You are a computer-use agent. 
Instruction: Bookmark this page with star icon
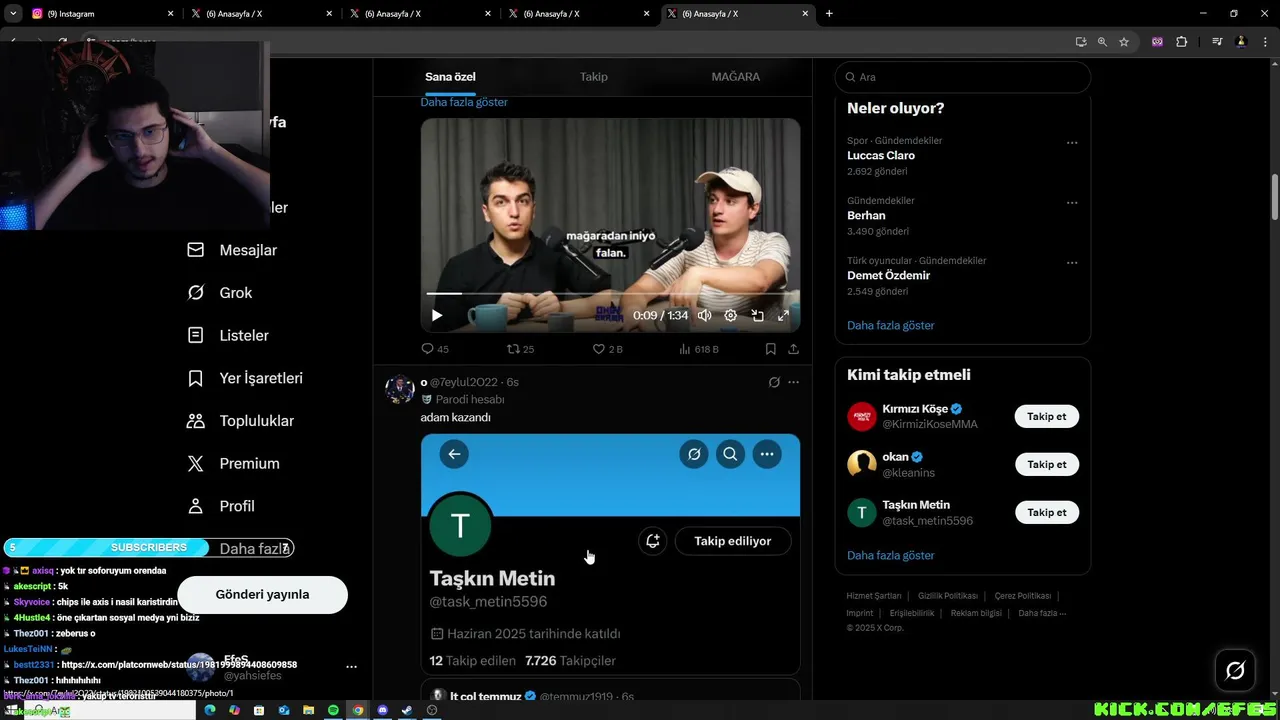pos(1124,42)
